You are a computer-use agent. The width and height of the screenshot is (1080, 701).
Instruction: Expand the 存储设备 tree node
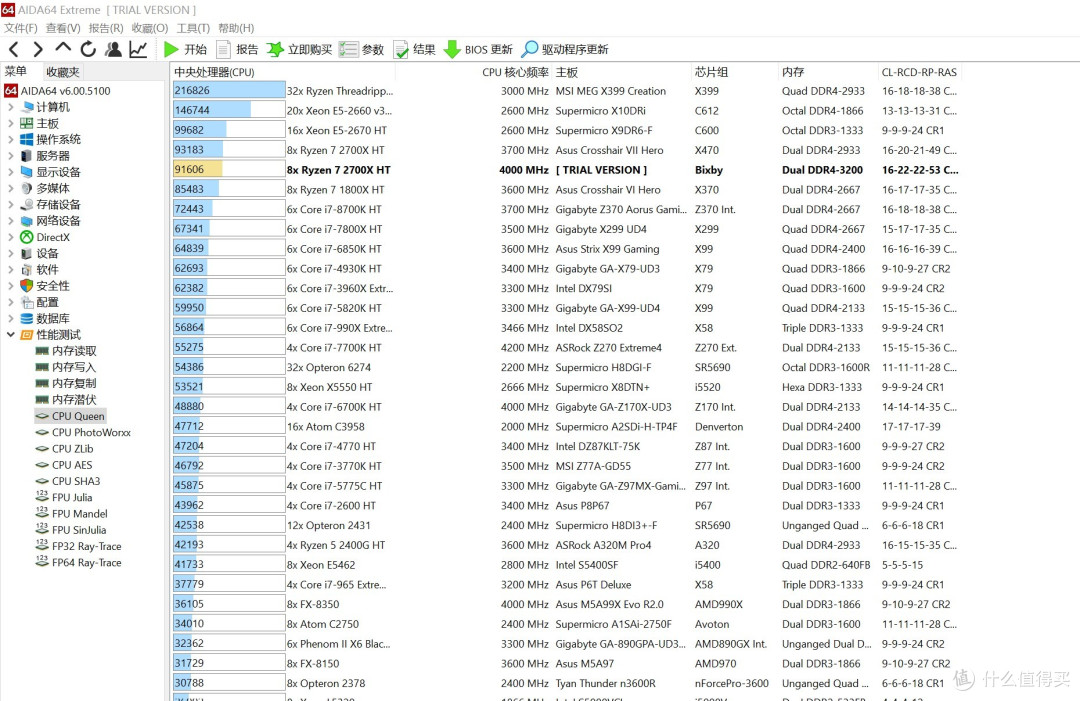click(10, 205)
